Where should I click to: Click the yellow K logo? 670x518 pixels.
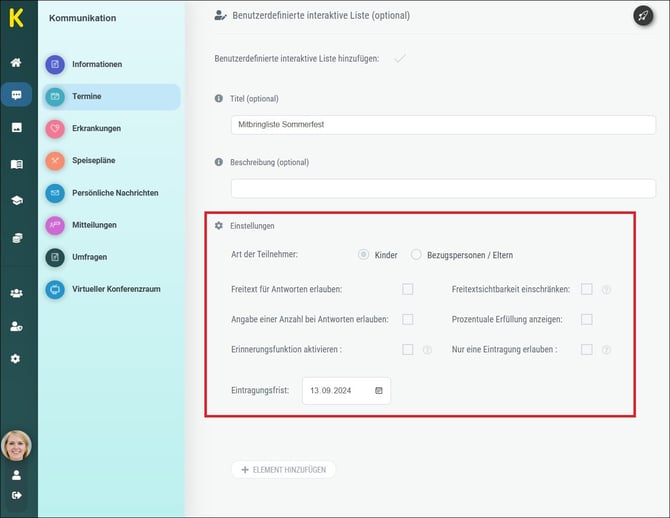point(16,18)
